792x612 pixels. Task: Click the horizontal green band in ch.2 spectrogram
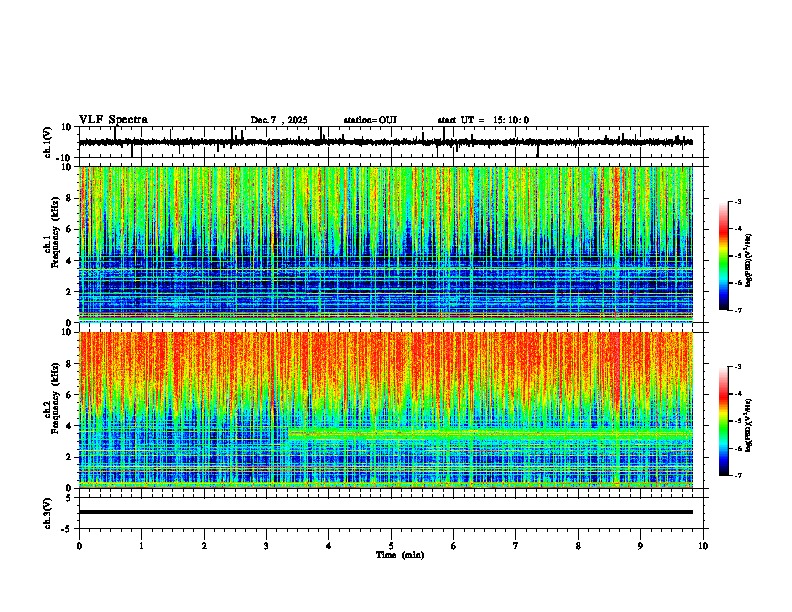[490, 433]
